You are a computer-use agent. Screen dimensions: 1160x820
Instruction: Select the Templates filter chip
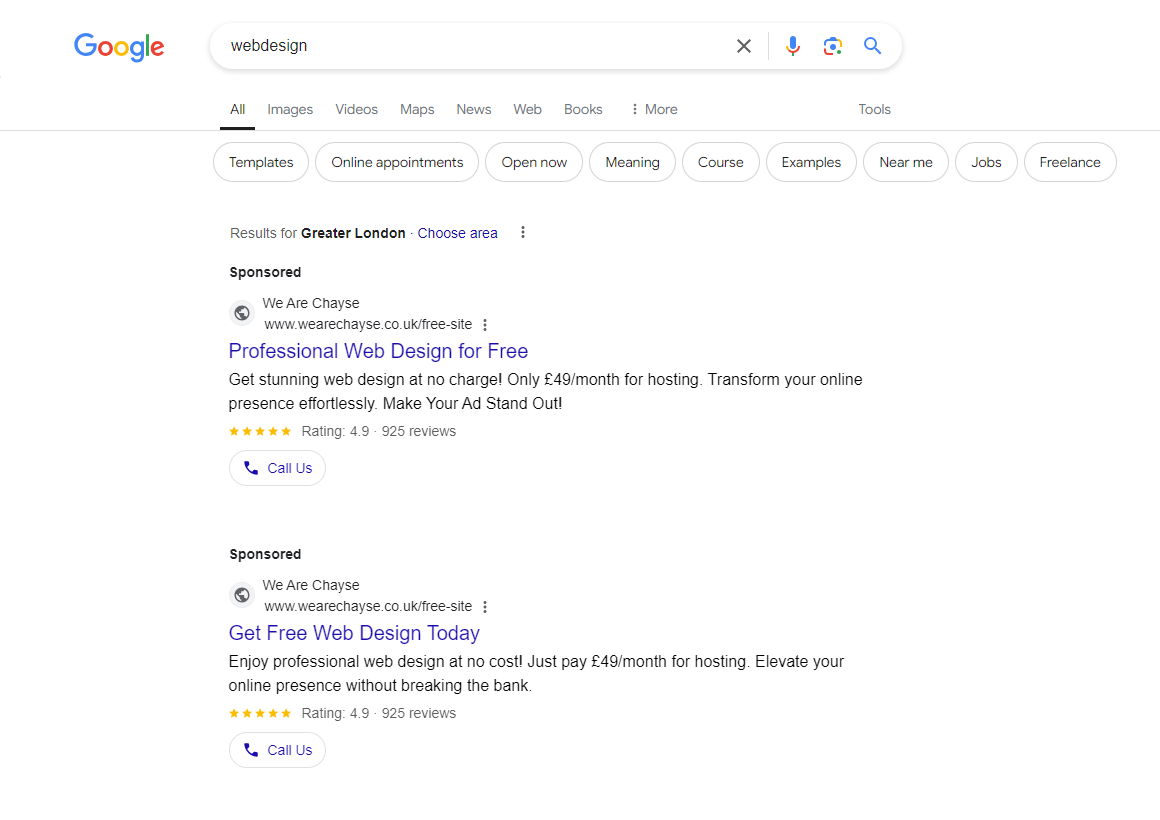point(260,161)
